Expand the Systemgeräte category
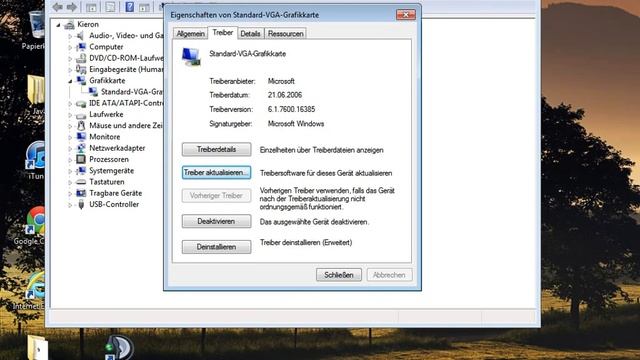The height and width of the screenshot is (360, 640). coord(70,171)
